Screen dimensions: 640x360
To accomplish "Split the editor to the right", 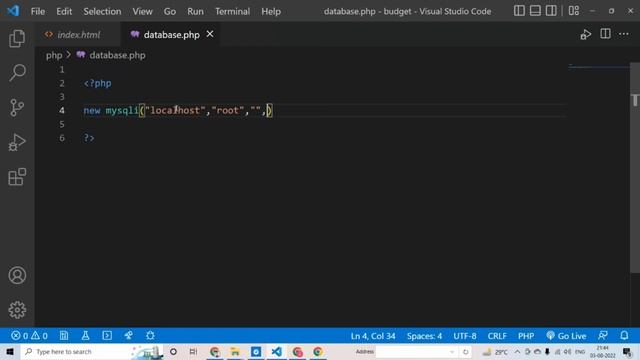I will (x=605, y=34).
